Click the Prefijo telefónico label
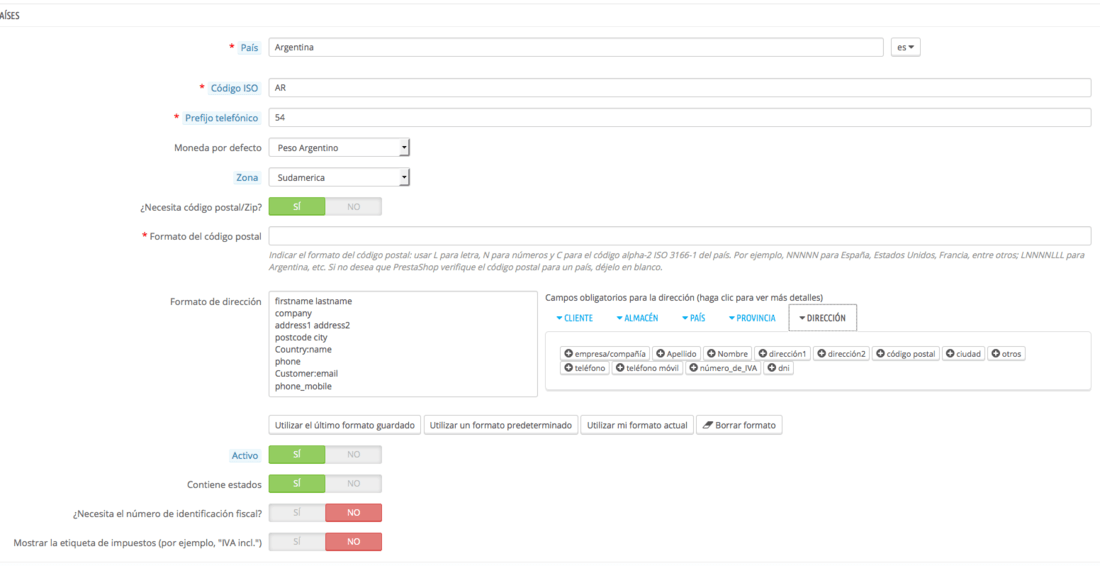 click(x=222, y=118)
